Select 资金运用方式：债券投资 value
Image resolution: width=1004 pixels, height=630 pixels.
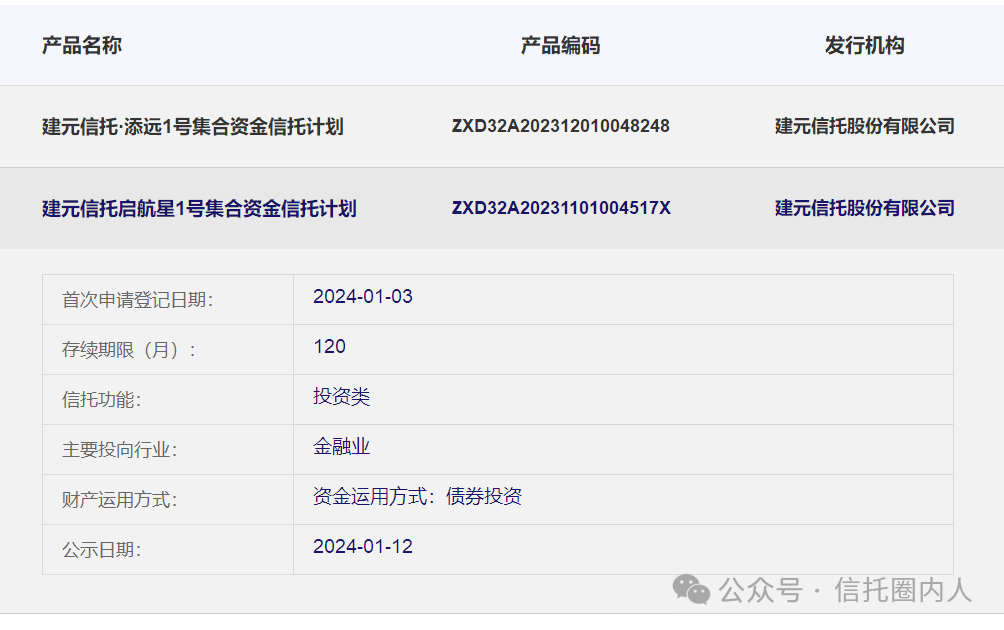(417, 496)
